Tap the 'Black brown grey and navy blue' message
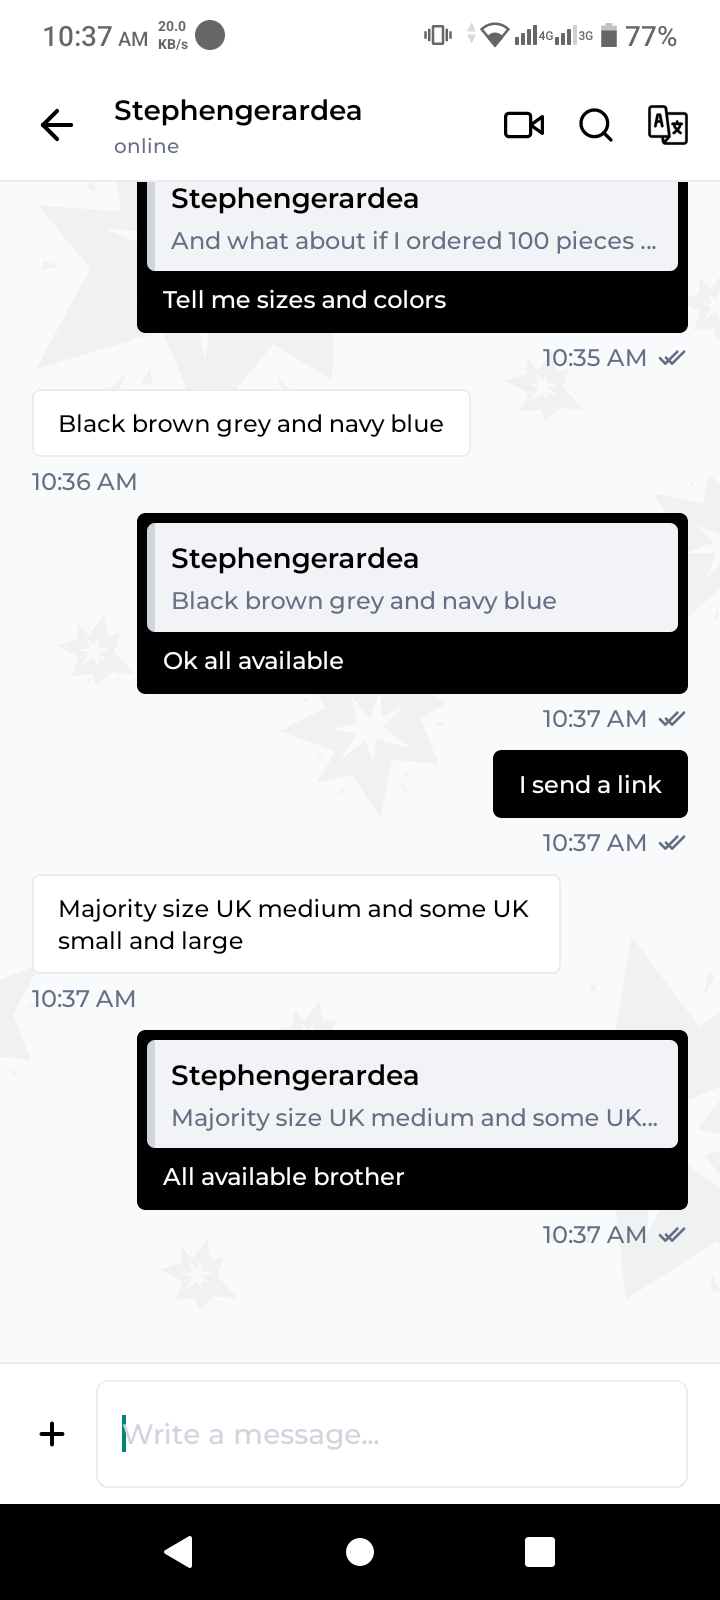 click(251, 423)
